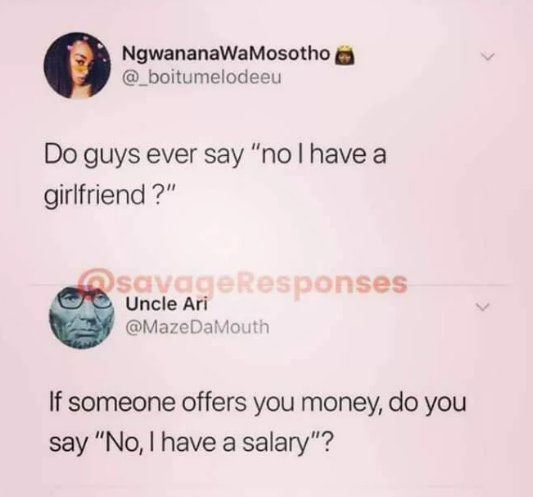533x497 pixels.
Task: Expand the options chevron on Uncle Ari's reply
Action: coord(482,307)
